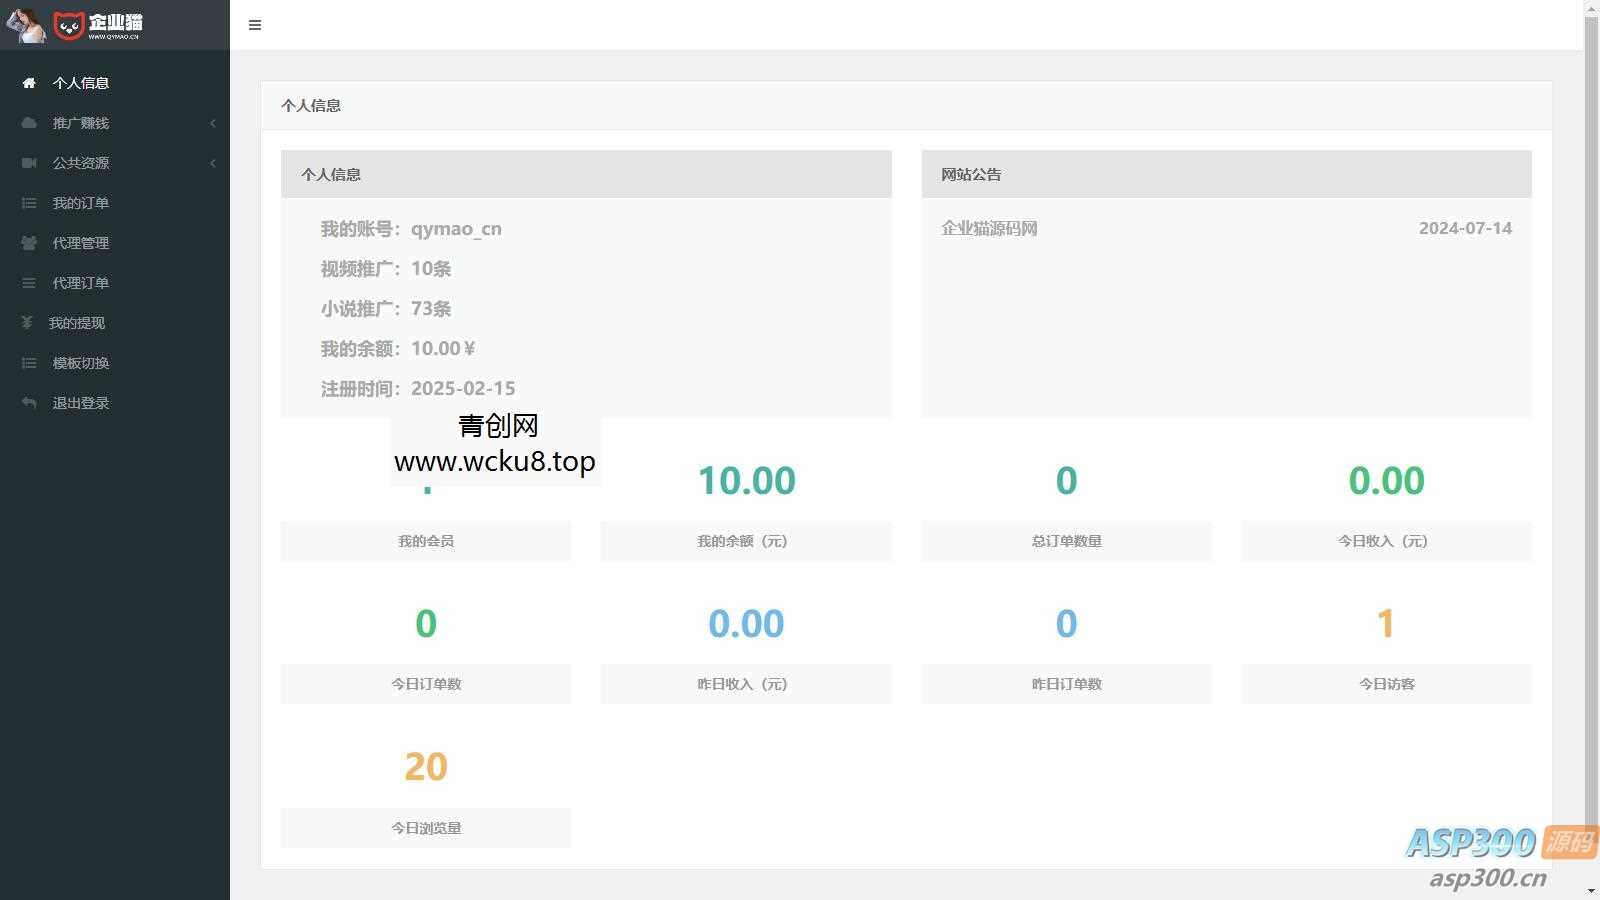Open the 我的订单 menu item
Image resolution: width=1600 pixels, height=900 pixels.
(x=81, y=203)
